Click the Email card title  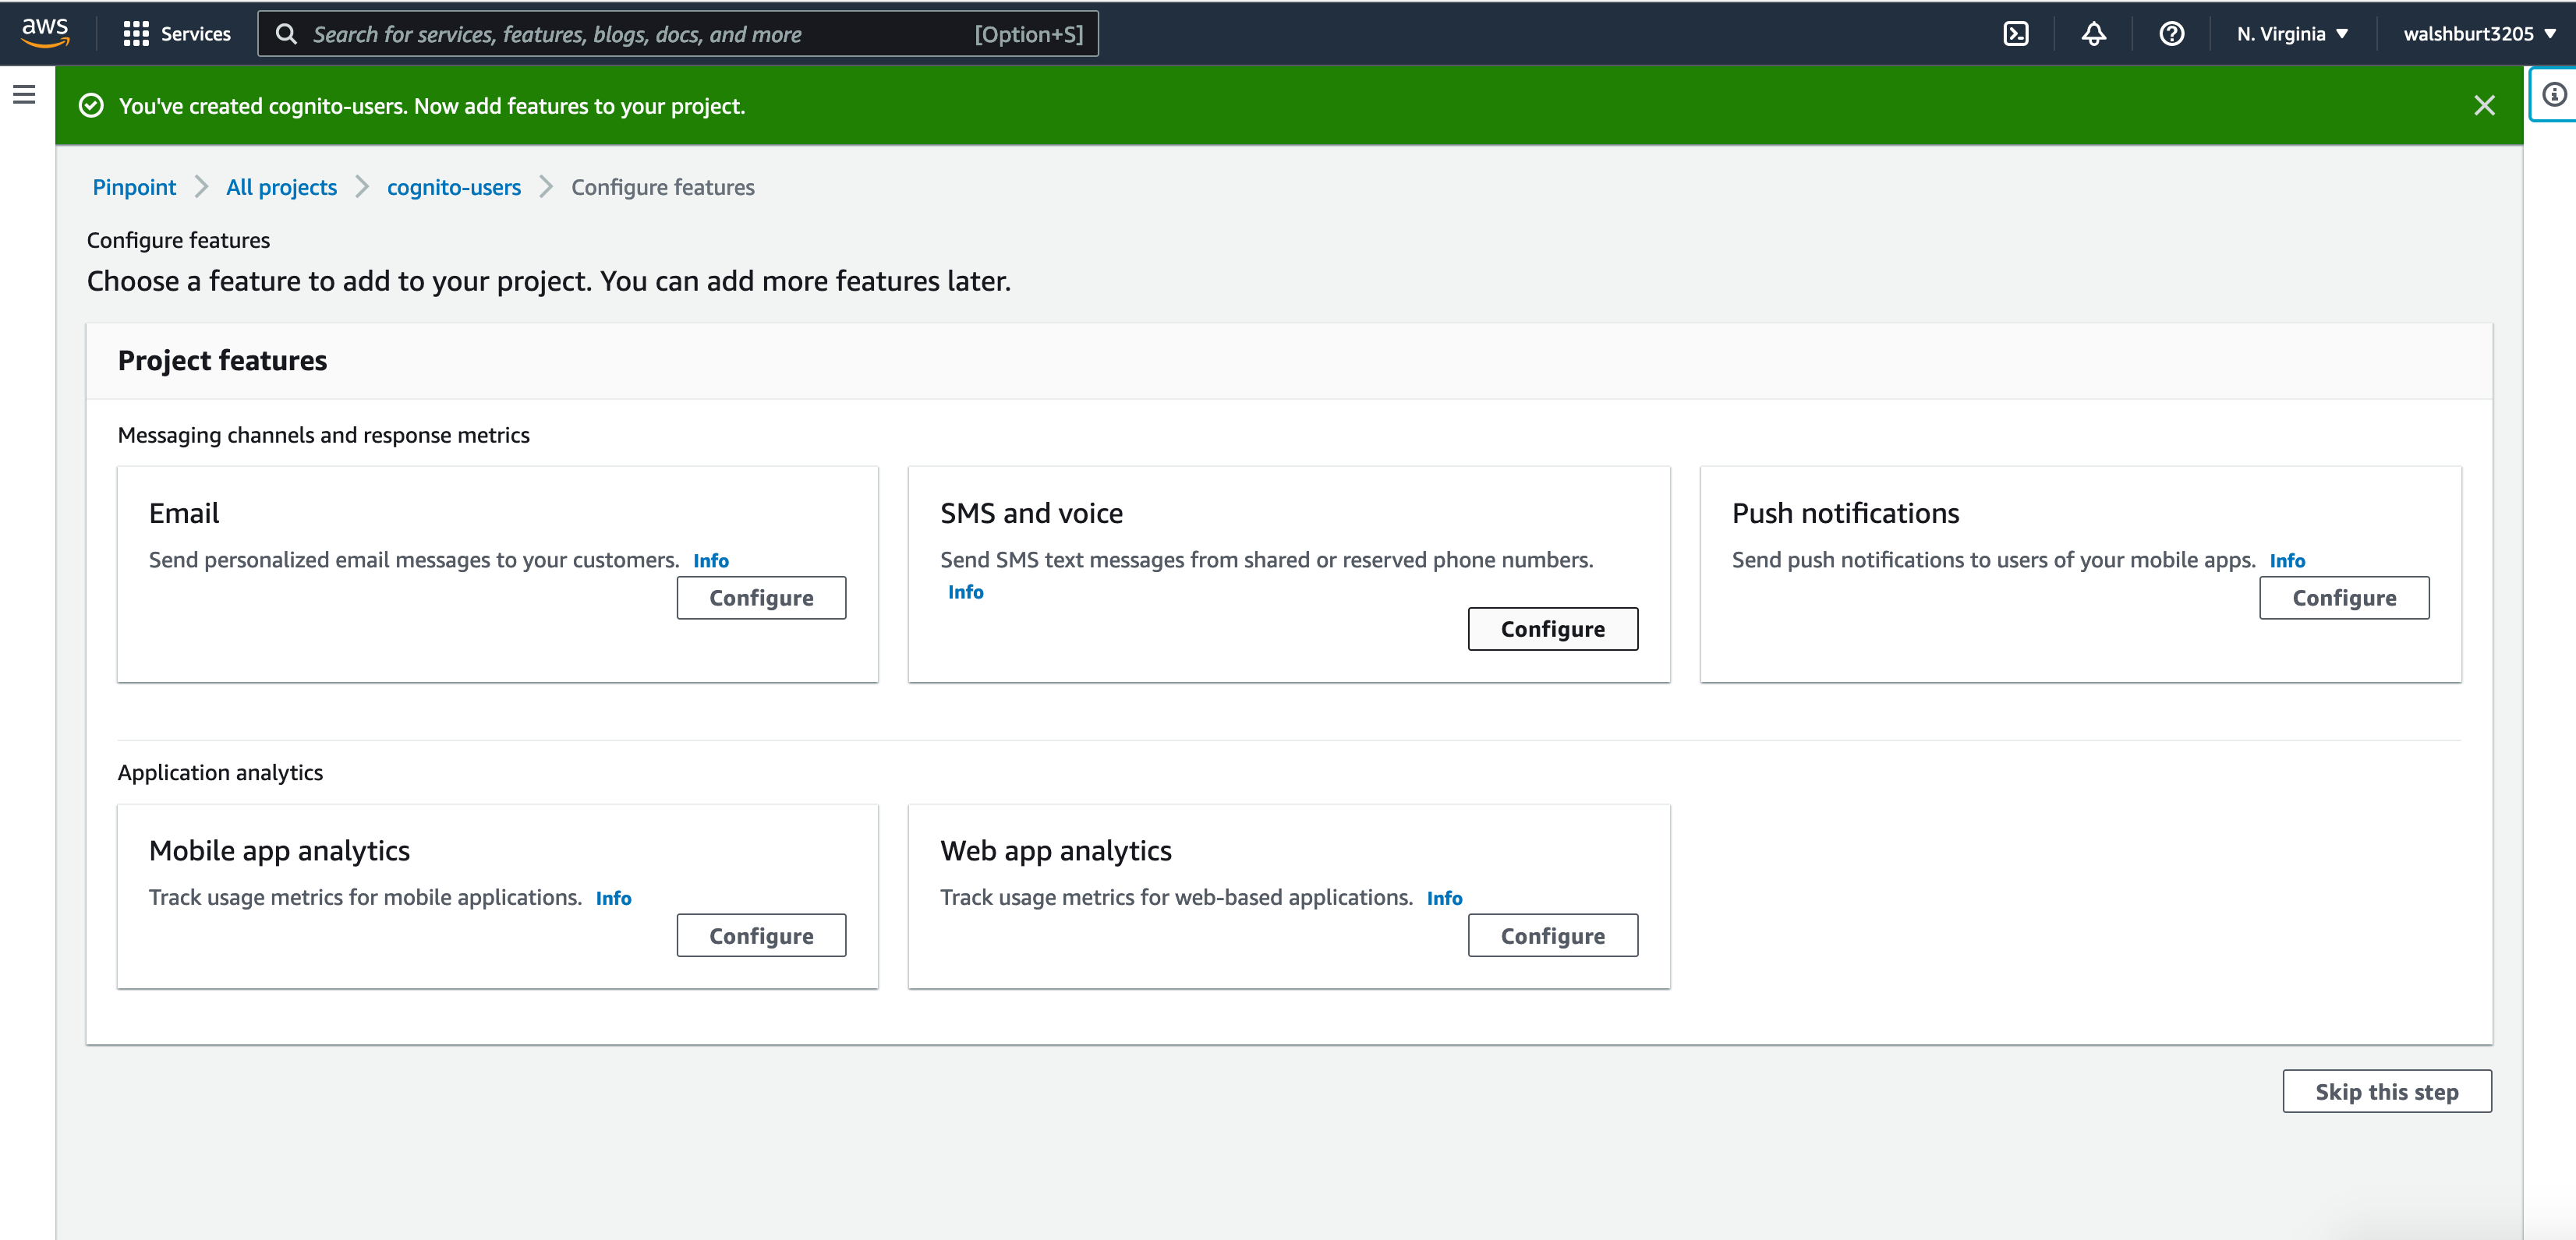click(x=184, y=513)
